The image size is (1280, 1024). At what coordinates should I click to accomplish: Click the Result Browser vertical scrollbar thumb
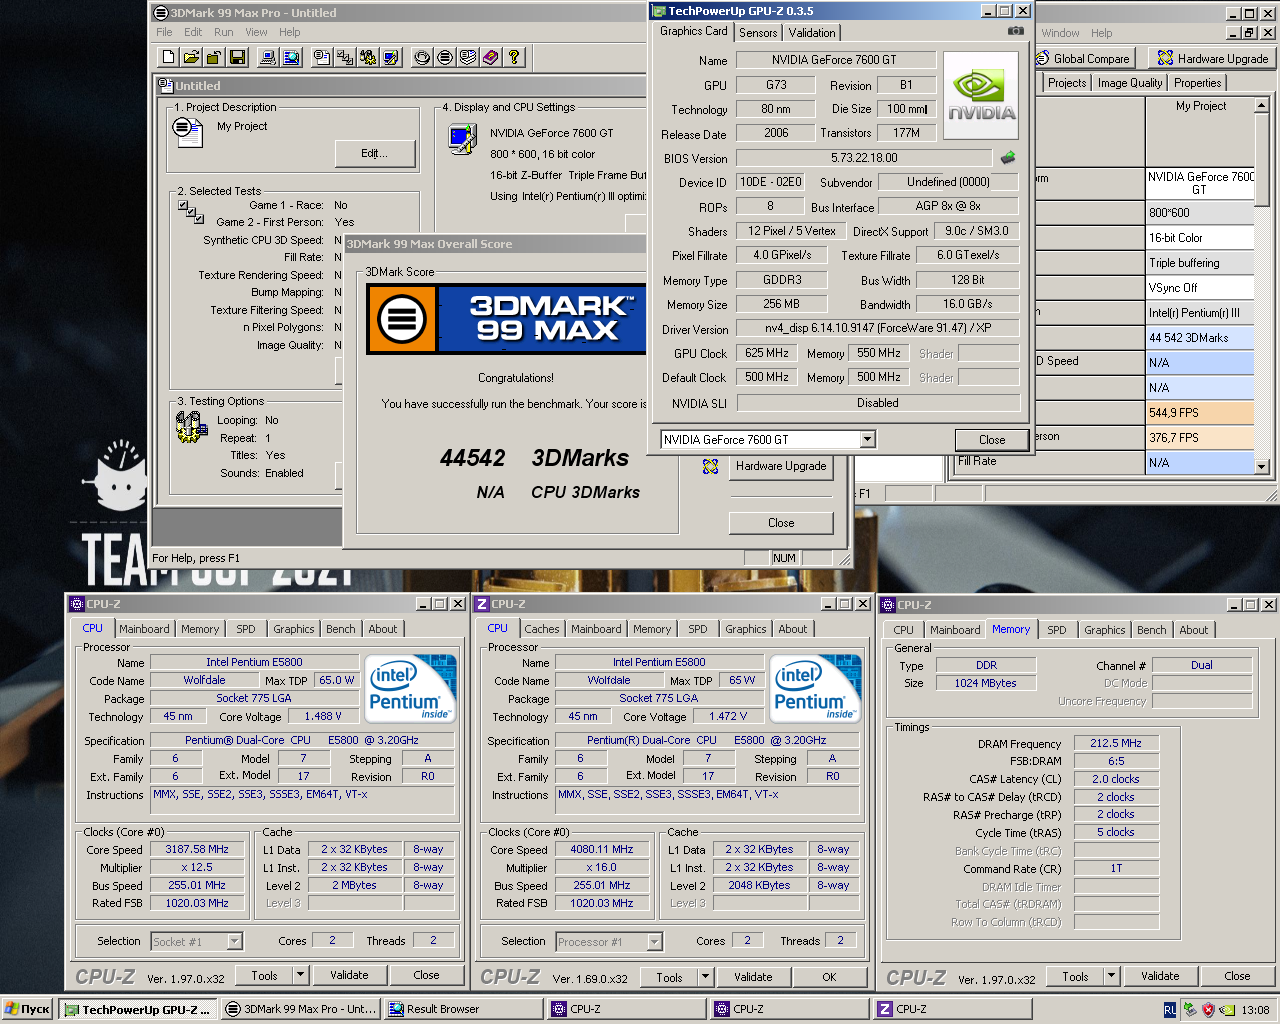(1262, 160)
